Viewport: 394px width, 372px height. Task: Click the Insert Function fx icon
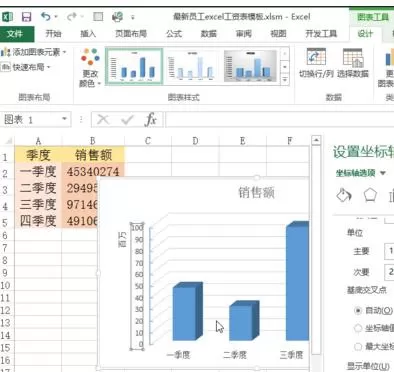click(150, 119)
